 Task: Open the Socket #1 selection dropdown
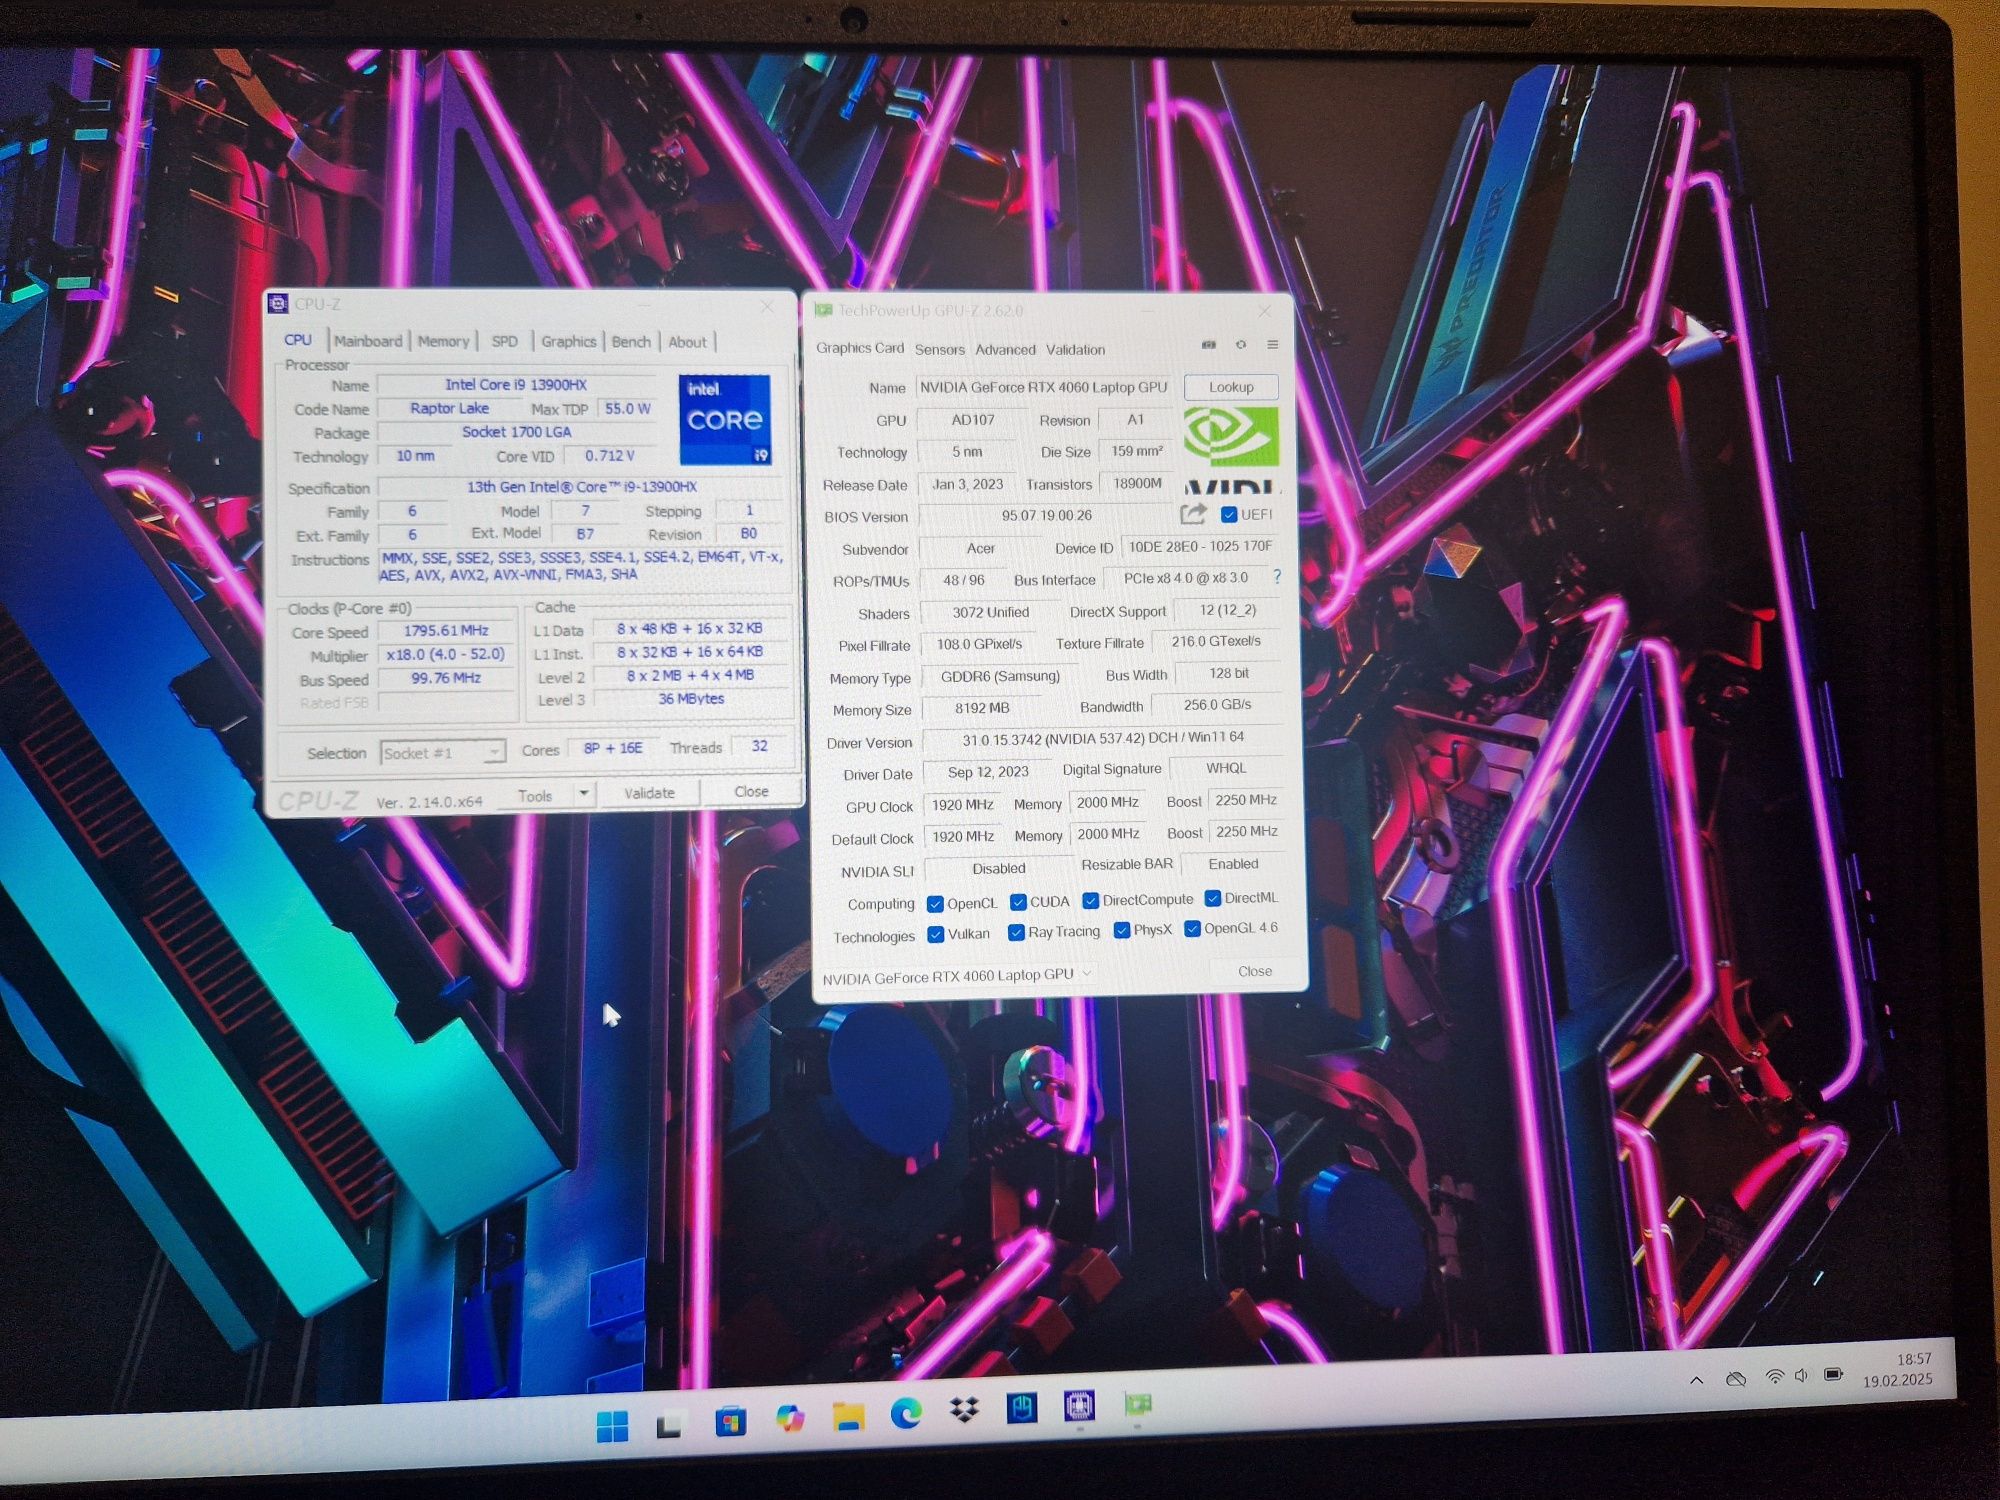[443, 752]
